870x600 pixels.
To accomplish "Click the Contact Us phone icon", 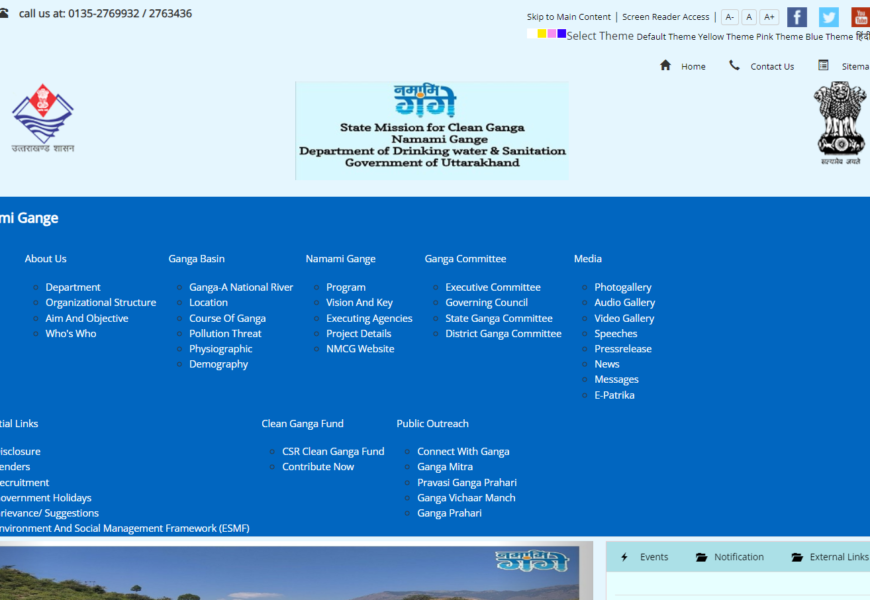I will click(735, 65).
